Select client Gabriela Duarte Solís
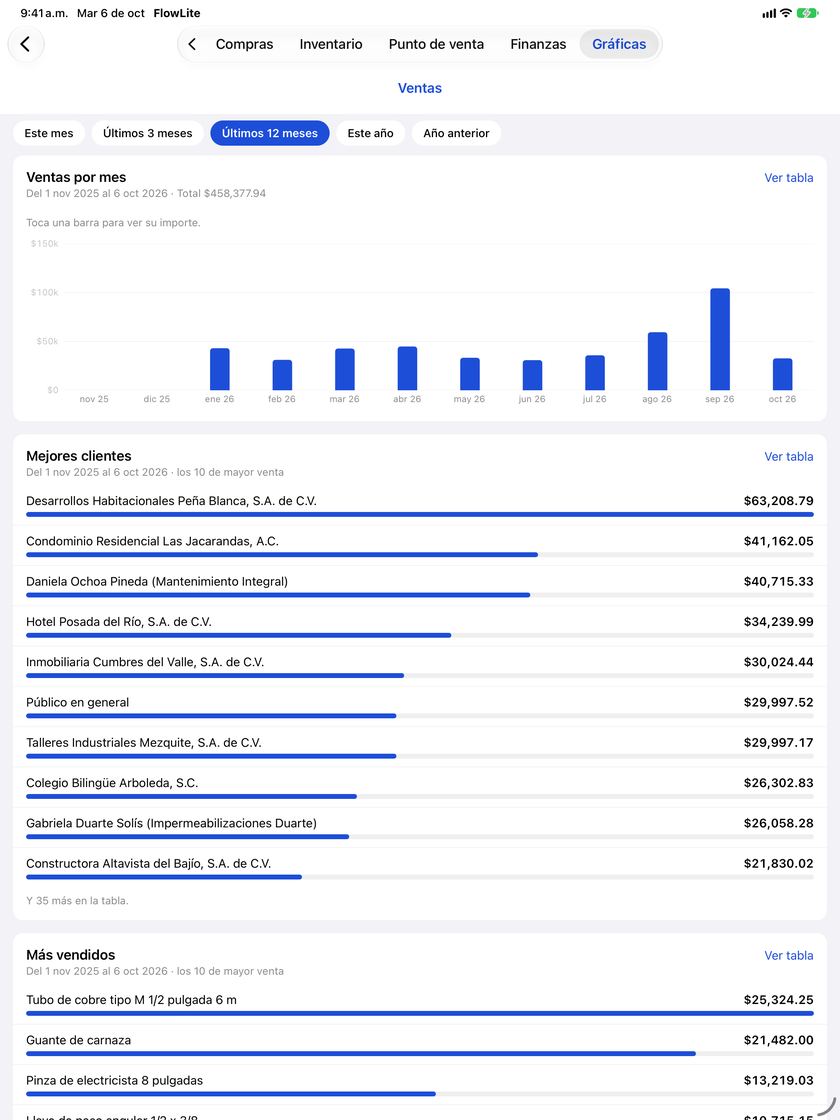The width and height of the screenshot is (840, 1120). click(x=420, y=828)
